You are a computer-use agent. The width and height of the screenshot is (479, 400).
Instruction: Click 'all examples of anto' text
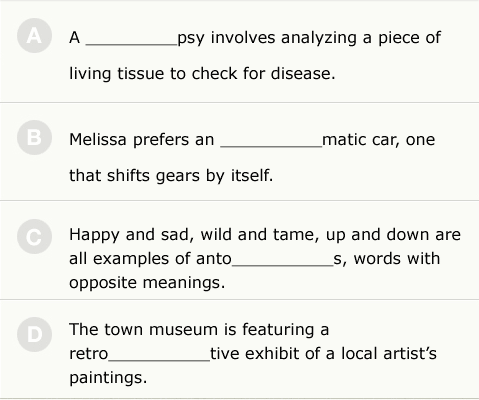click(150, 259)
